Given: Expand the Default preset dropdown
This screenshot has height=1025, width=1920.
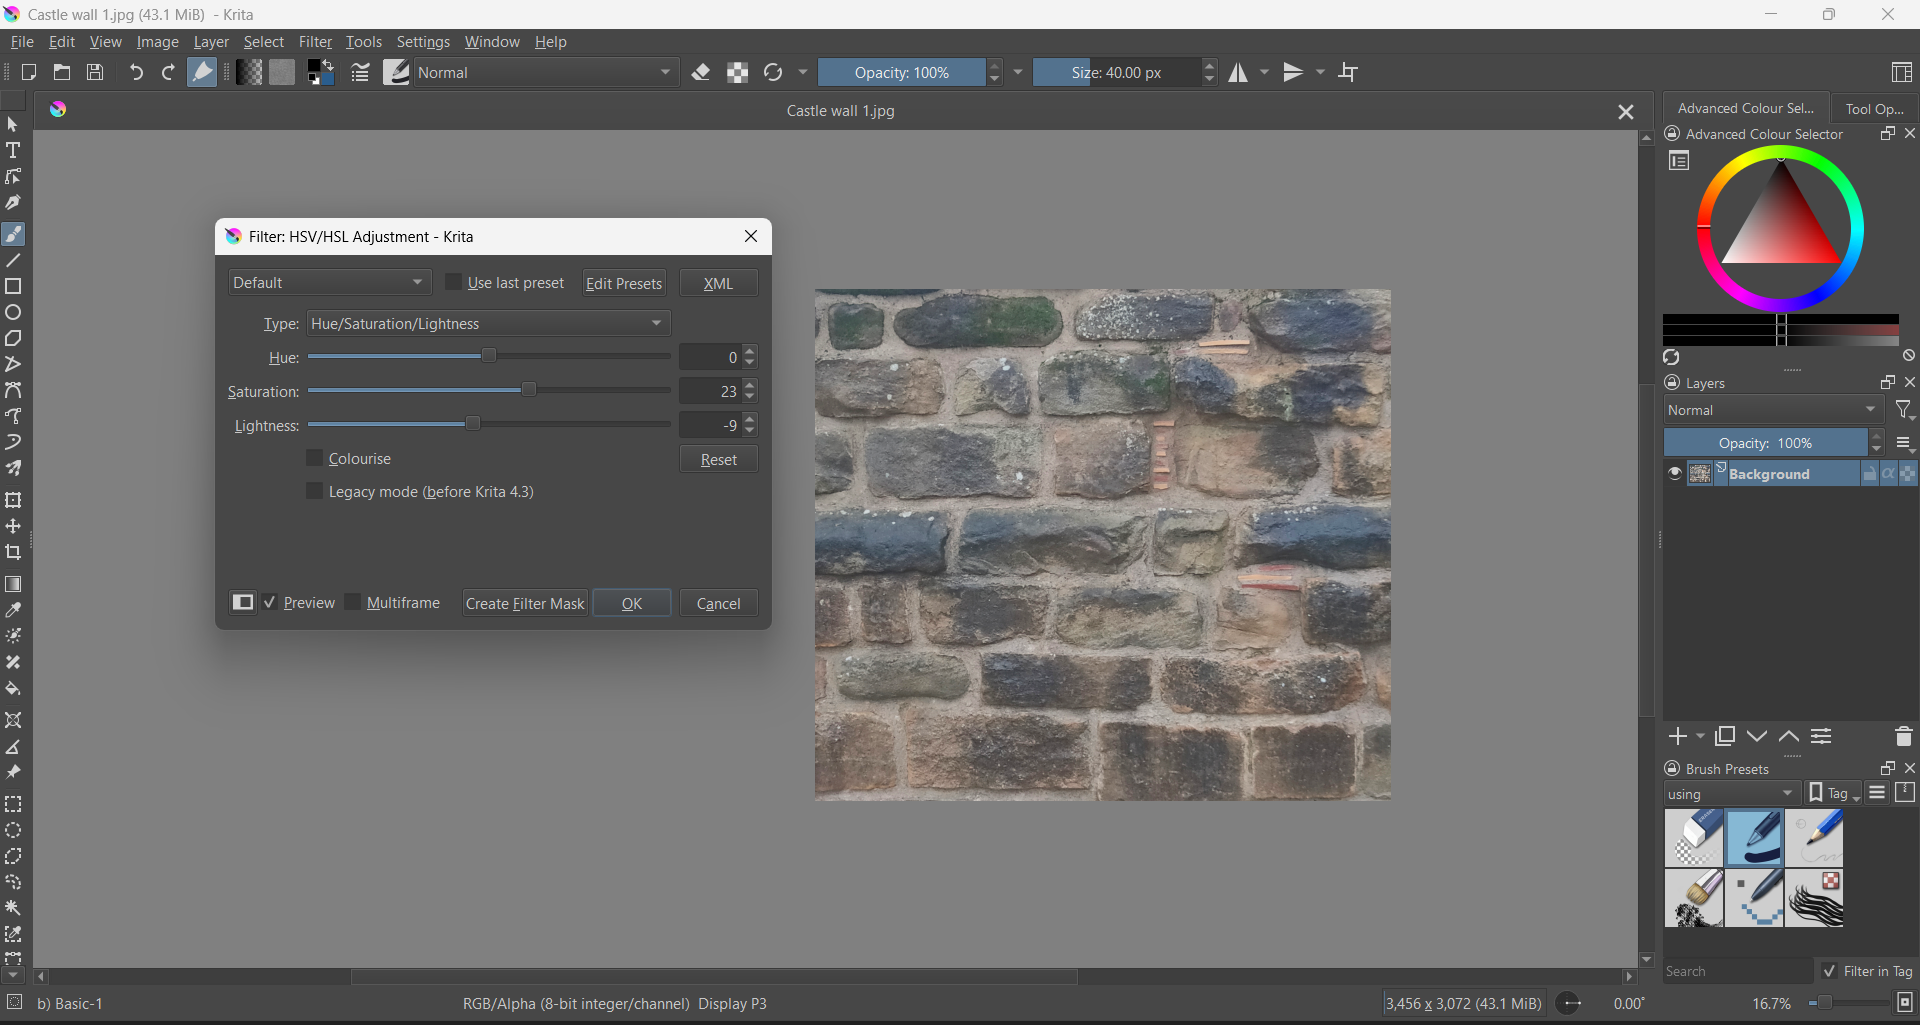Looking at the screenshot, I should pos(329,283).
